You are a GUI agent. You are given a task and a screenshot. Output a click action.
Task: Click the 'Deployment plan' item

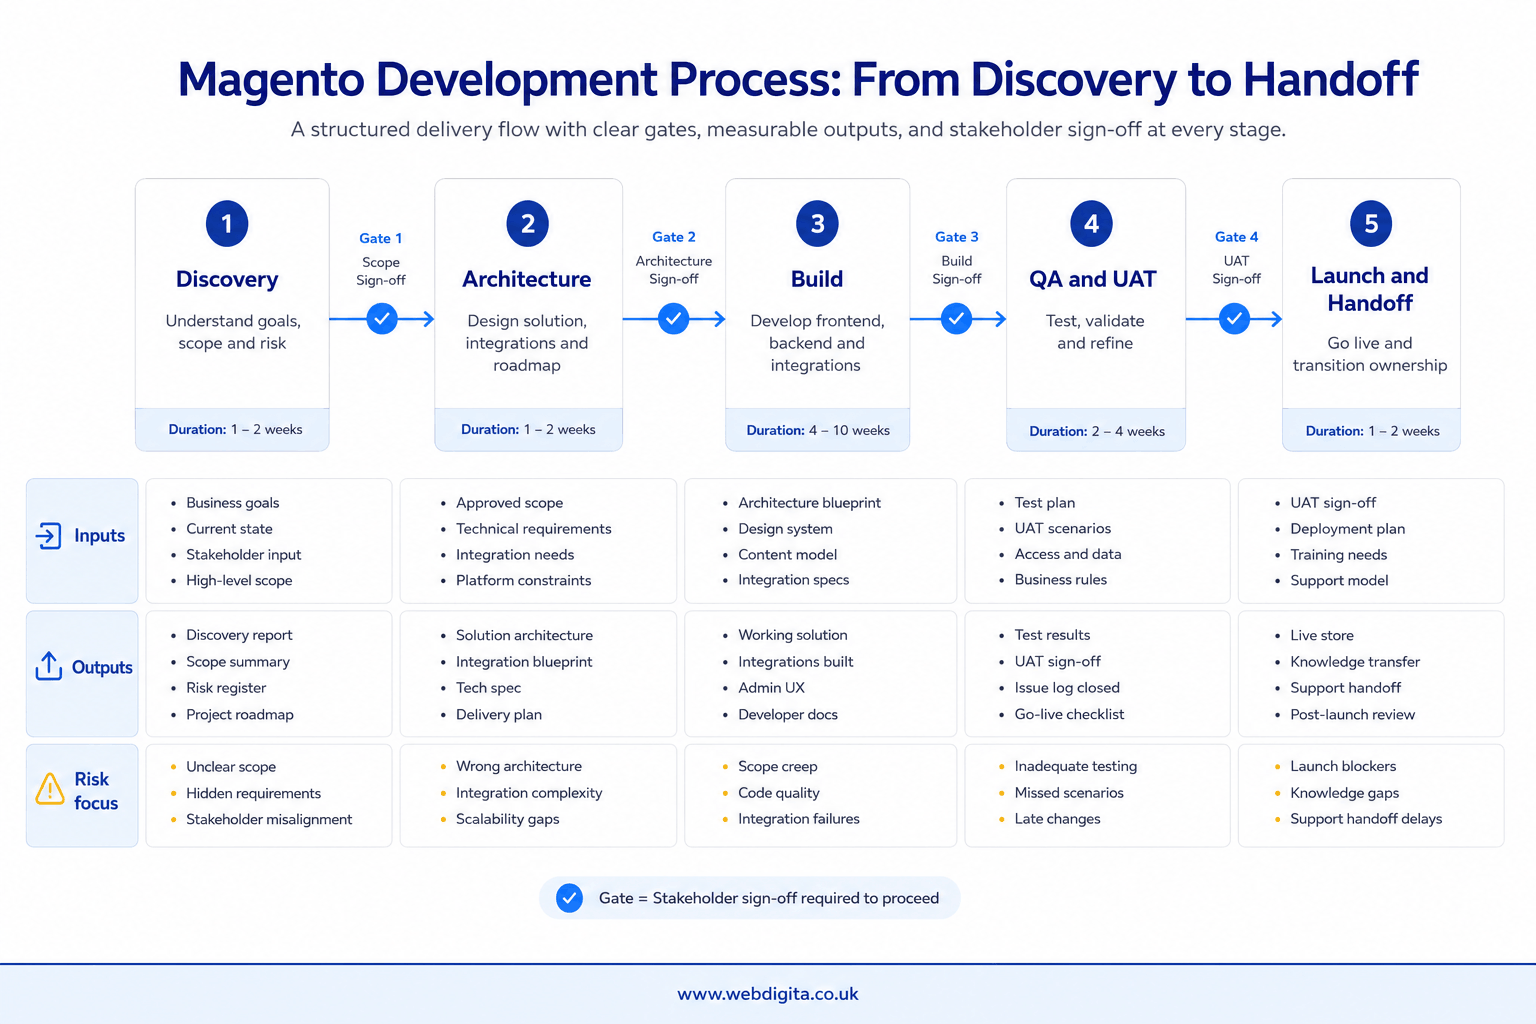(x=1347, y=529)
